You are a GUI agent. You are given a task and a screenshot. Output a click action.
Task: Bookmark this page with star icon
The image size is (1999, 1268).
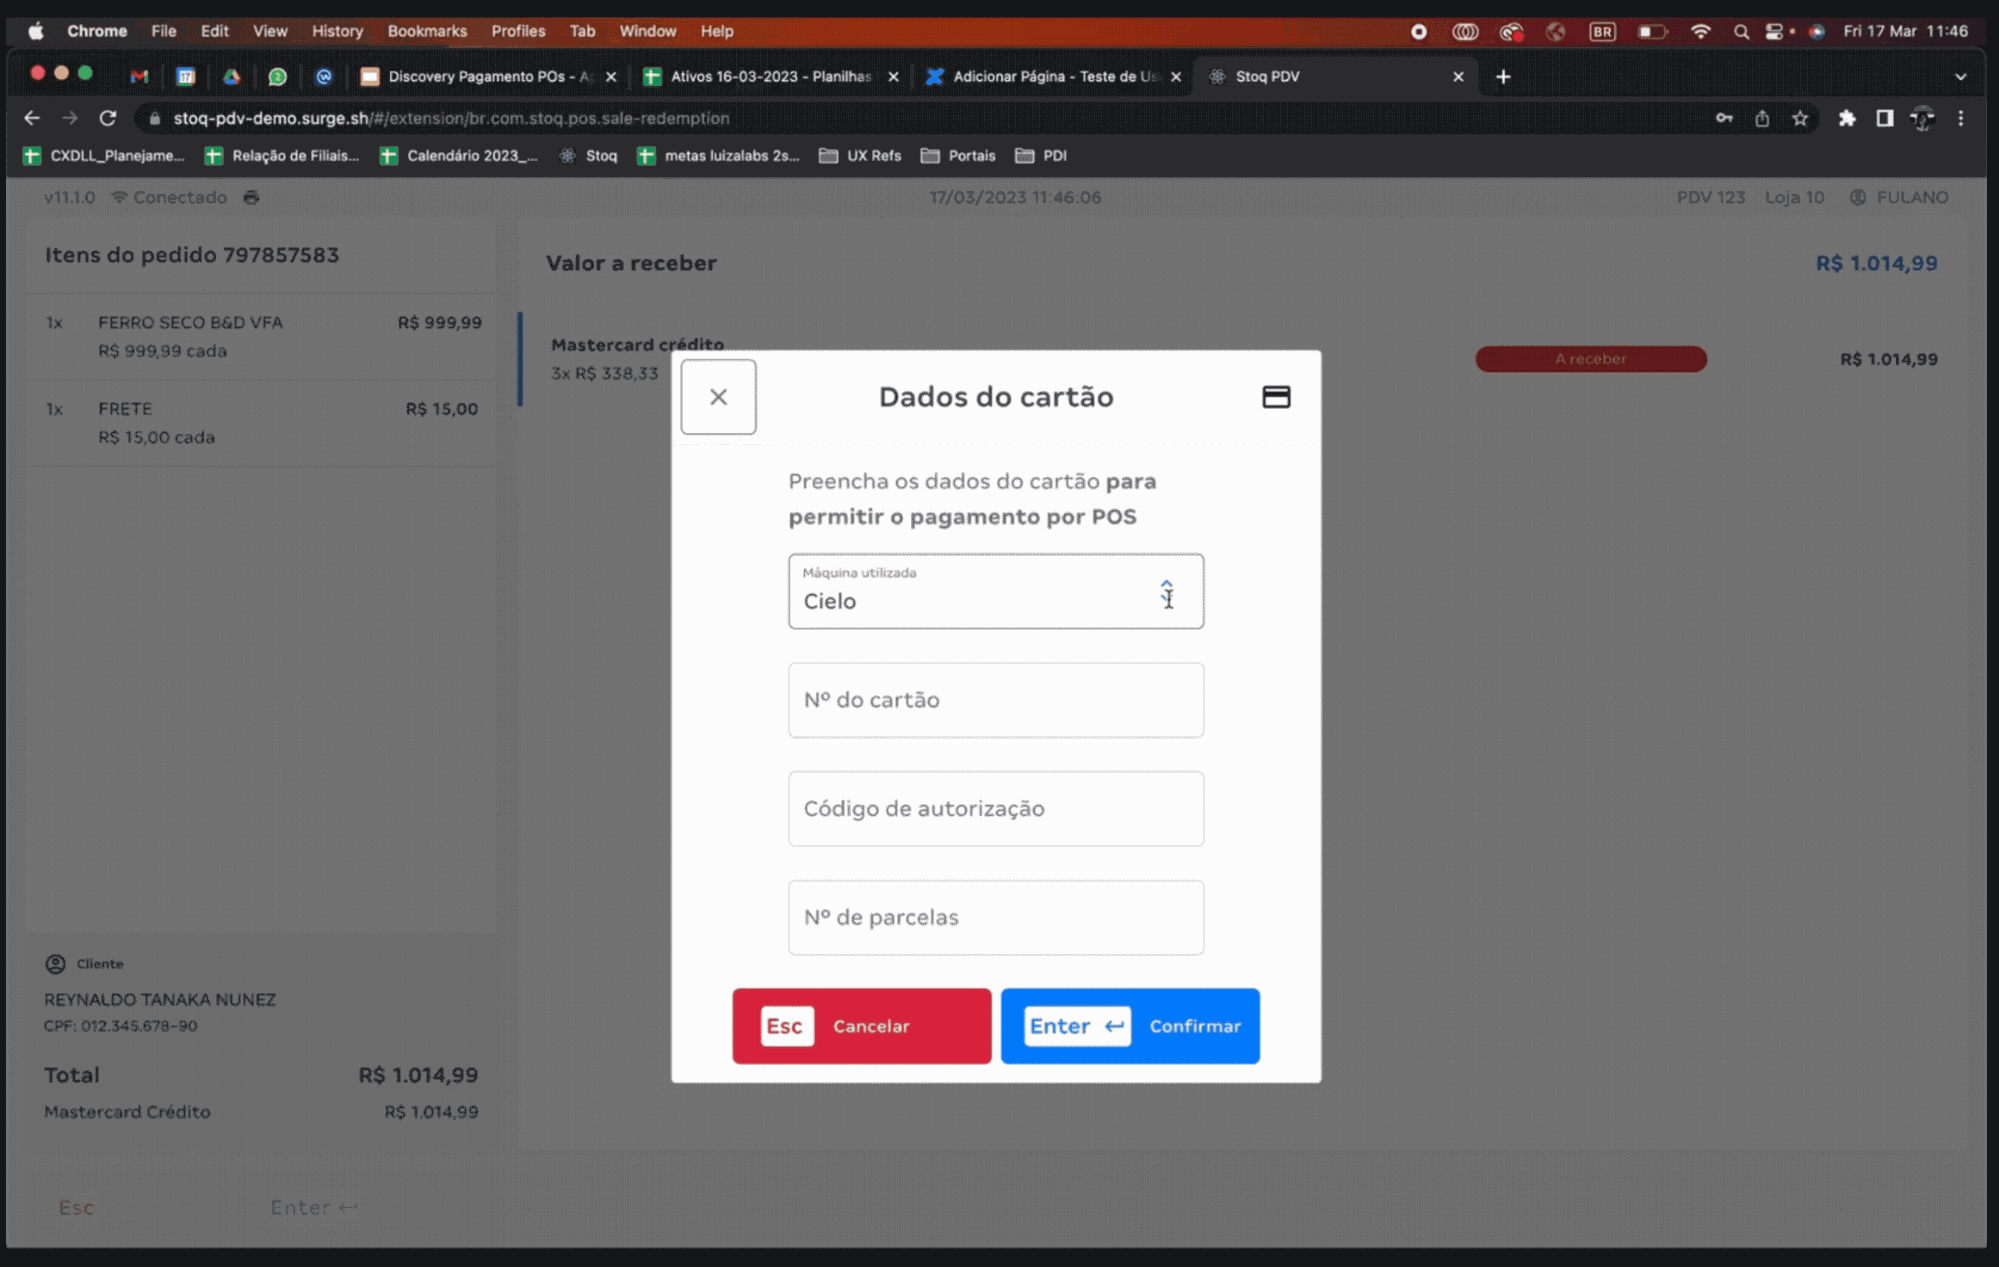[x=1800, y=118]
